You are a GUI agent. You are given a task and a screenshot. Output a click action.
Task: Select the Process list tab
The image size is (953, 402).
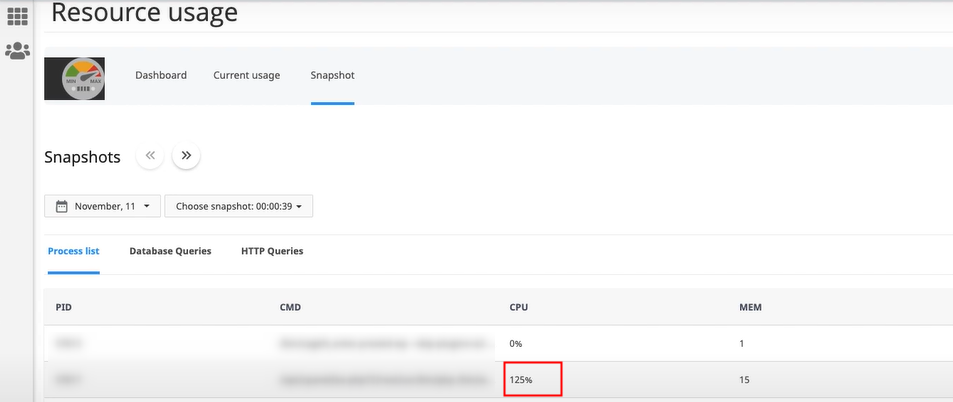tap(73, 251)
